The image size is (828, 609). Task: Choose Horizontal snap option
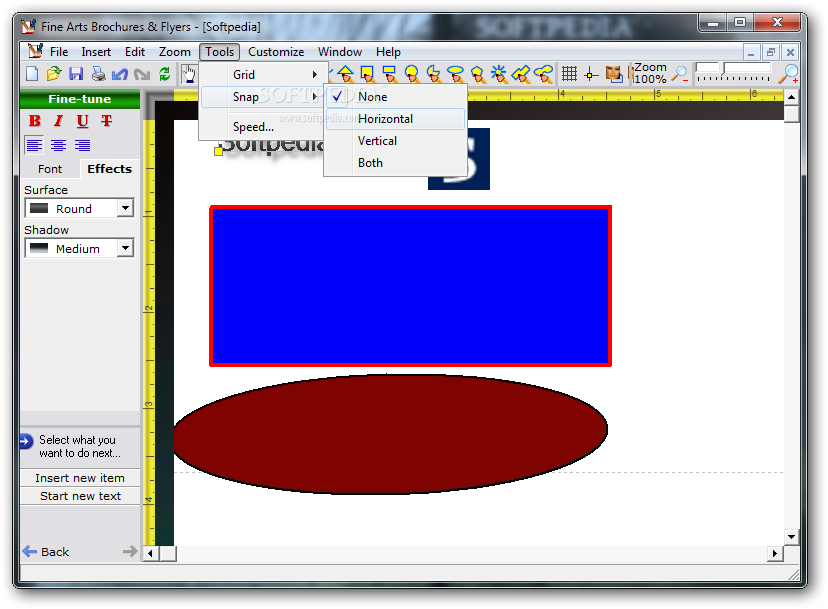[396, 119]
